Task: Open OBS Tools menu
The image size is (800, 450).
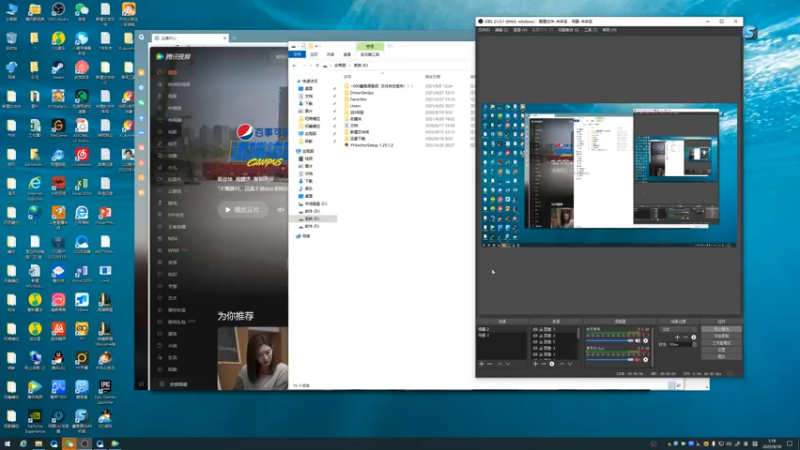Action: [x=590, y=30]
